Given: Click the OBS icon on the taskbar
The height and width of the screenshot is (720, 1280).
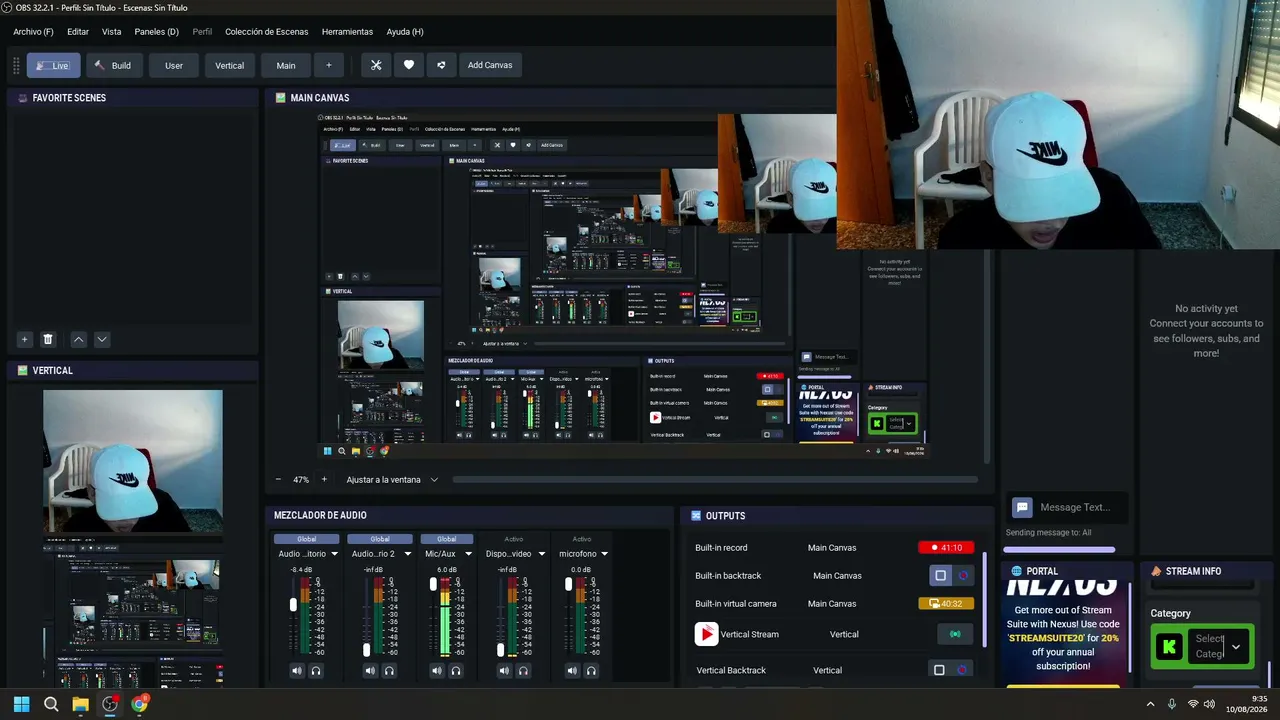Looking at the screenshot, I should click(x=110, y=704).
